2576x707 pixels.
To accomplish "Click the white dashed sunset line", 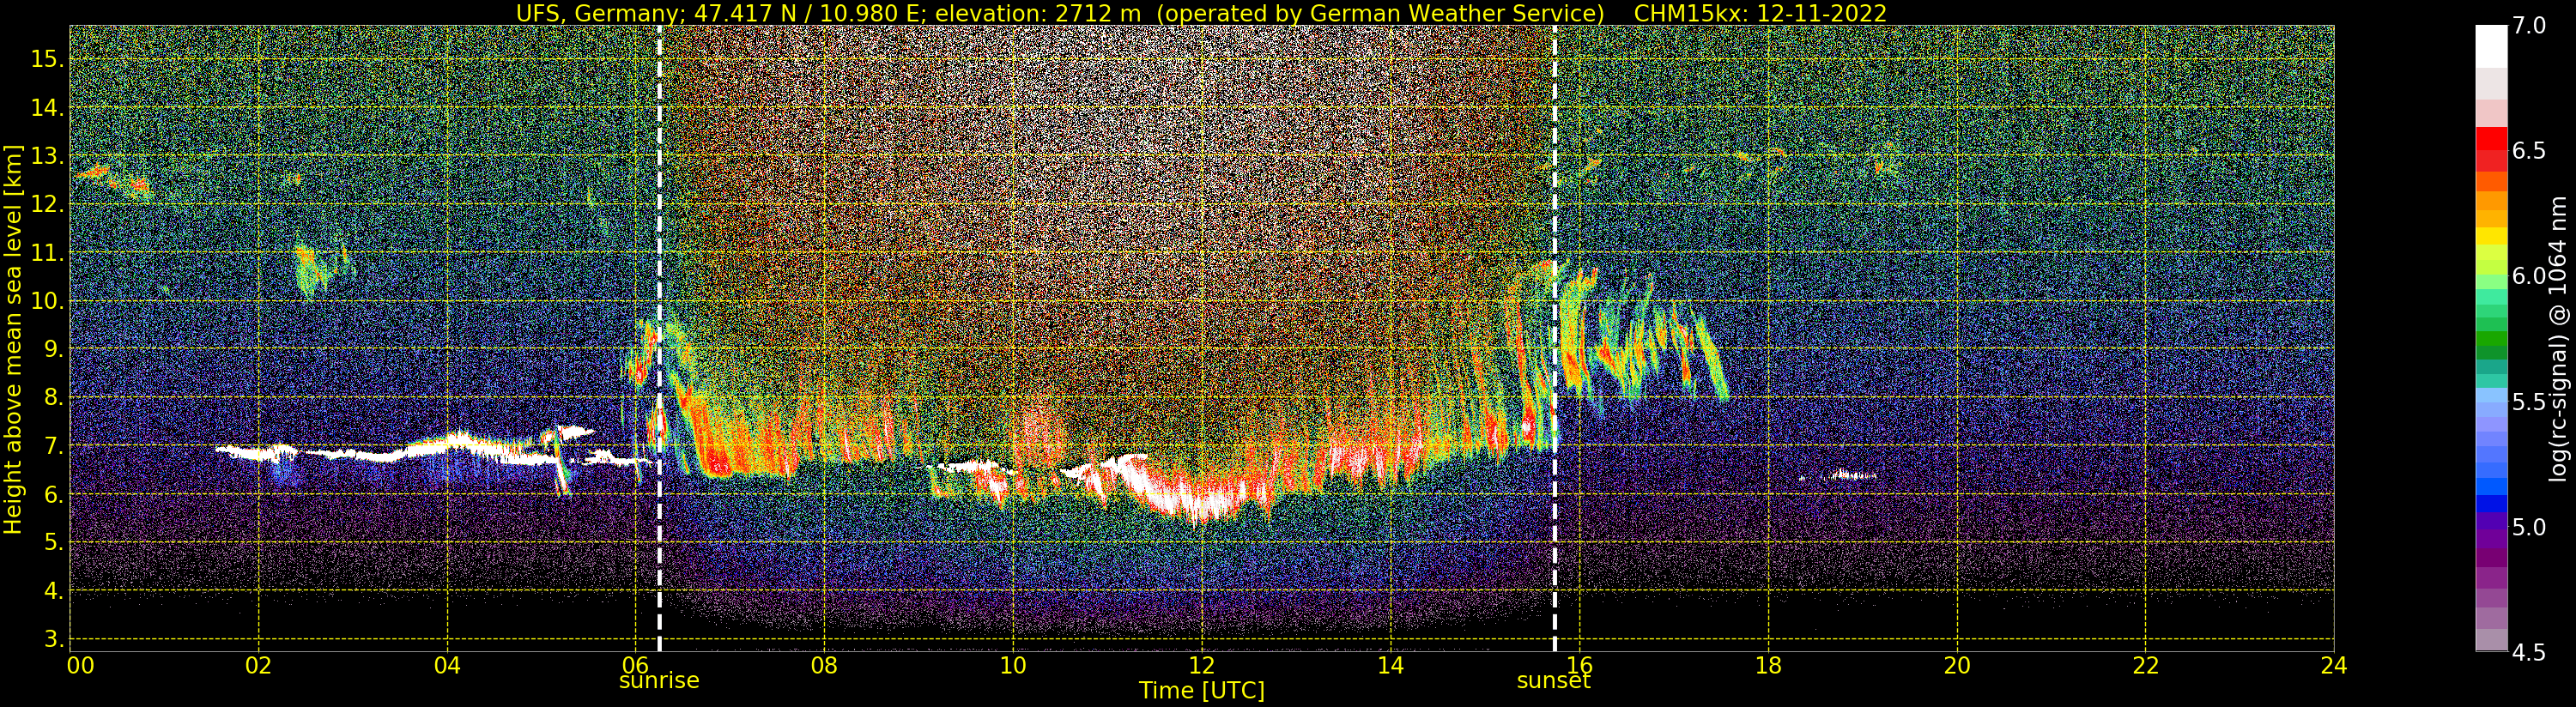I will 1555,338.
